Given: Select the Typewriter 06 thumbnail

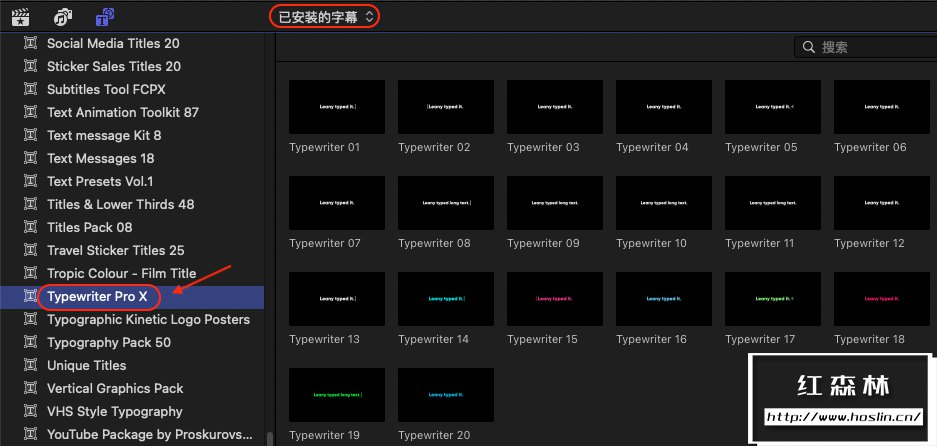Looking at the screenshot, I should 882,107.
